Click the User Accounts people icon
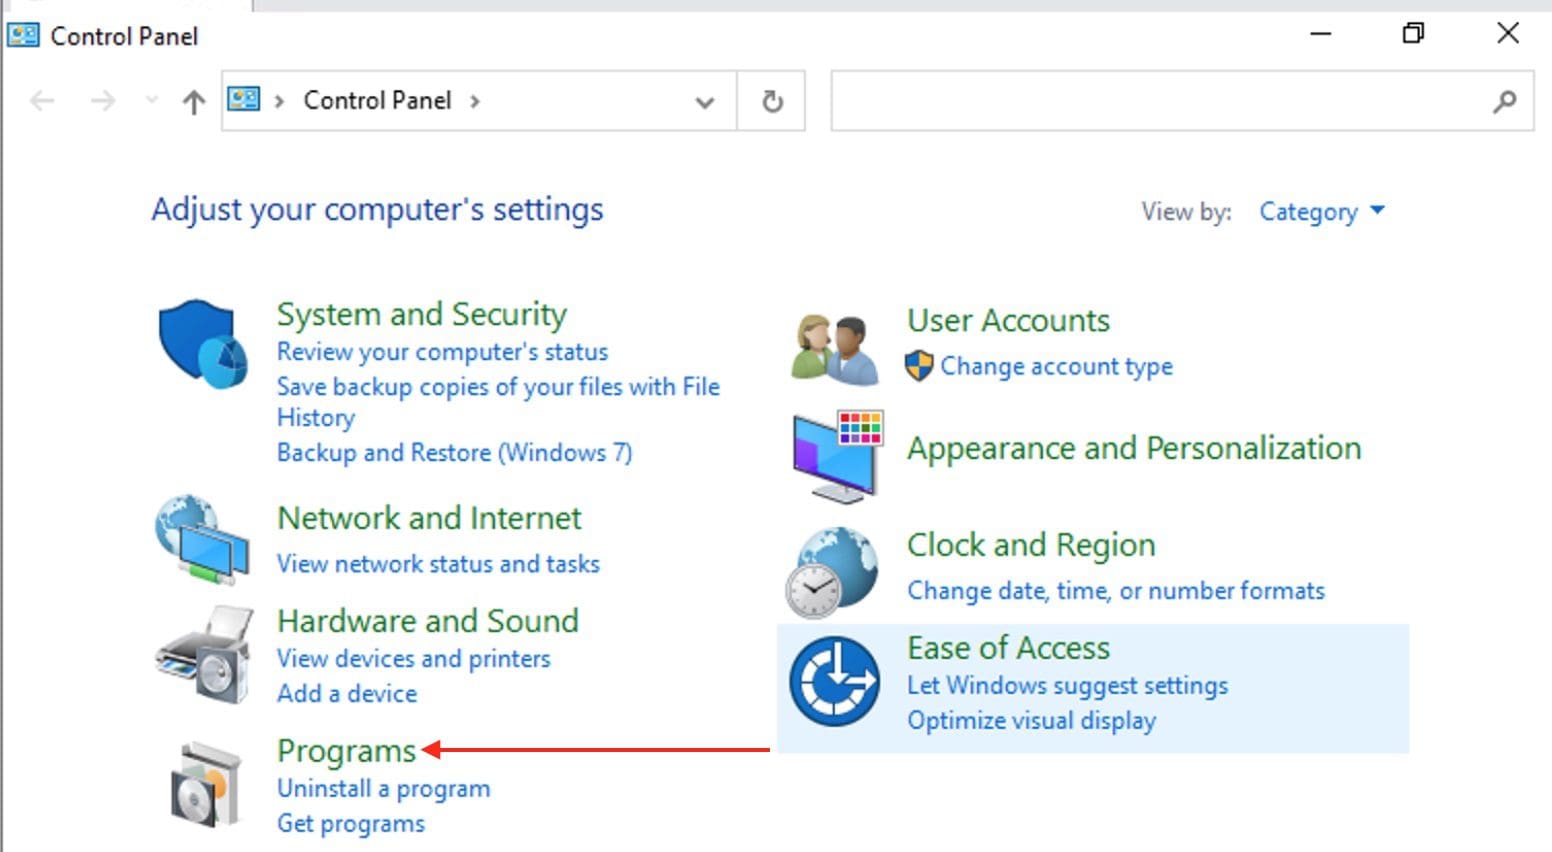Image resolution: width=1552 pixels, height=852 pixels. (835, 349)
